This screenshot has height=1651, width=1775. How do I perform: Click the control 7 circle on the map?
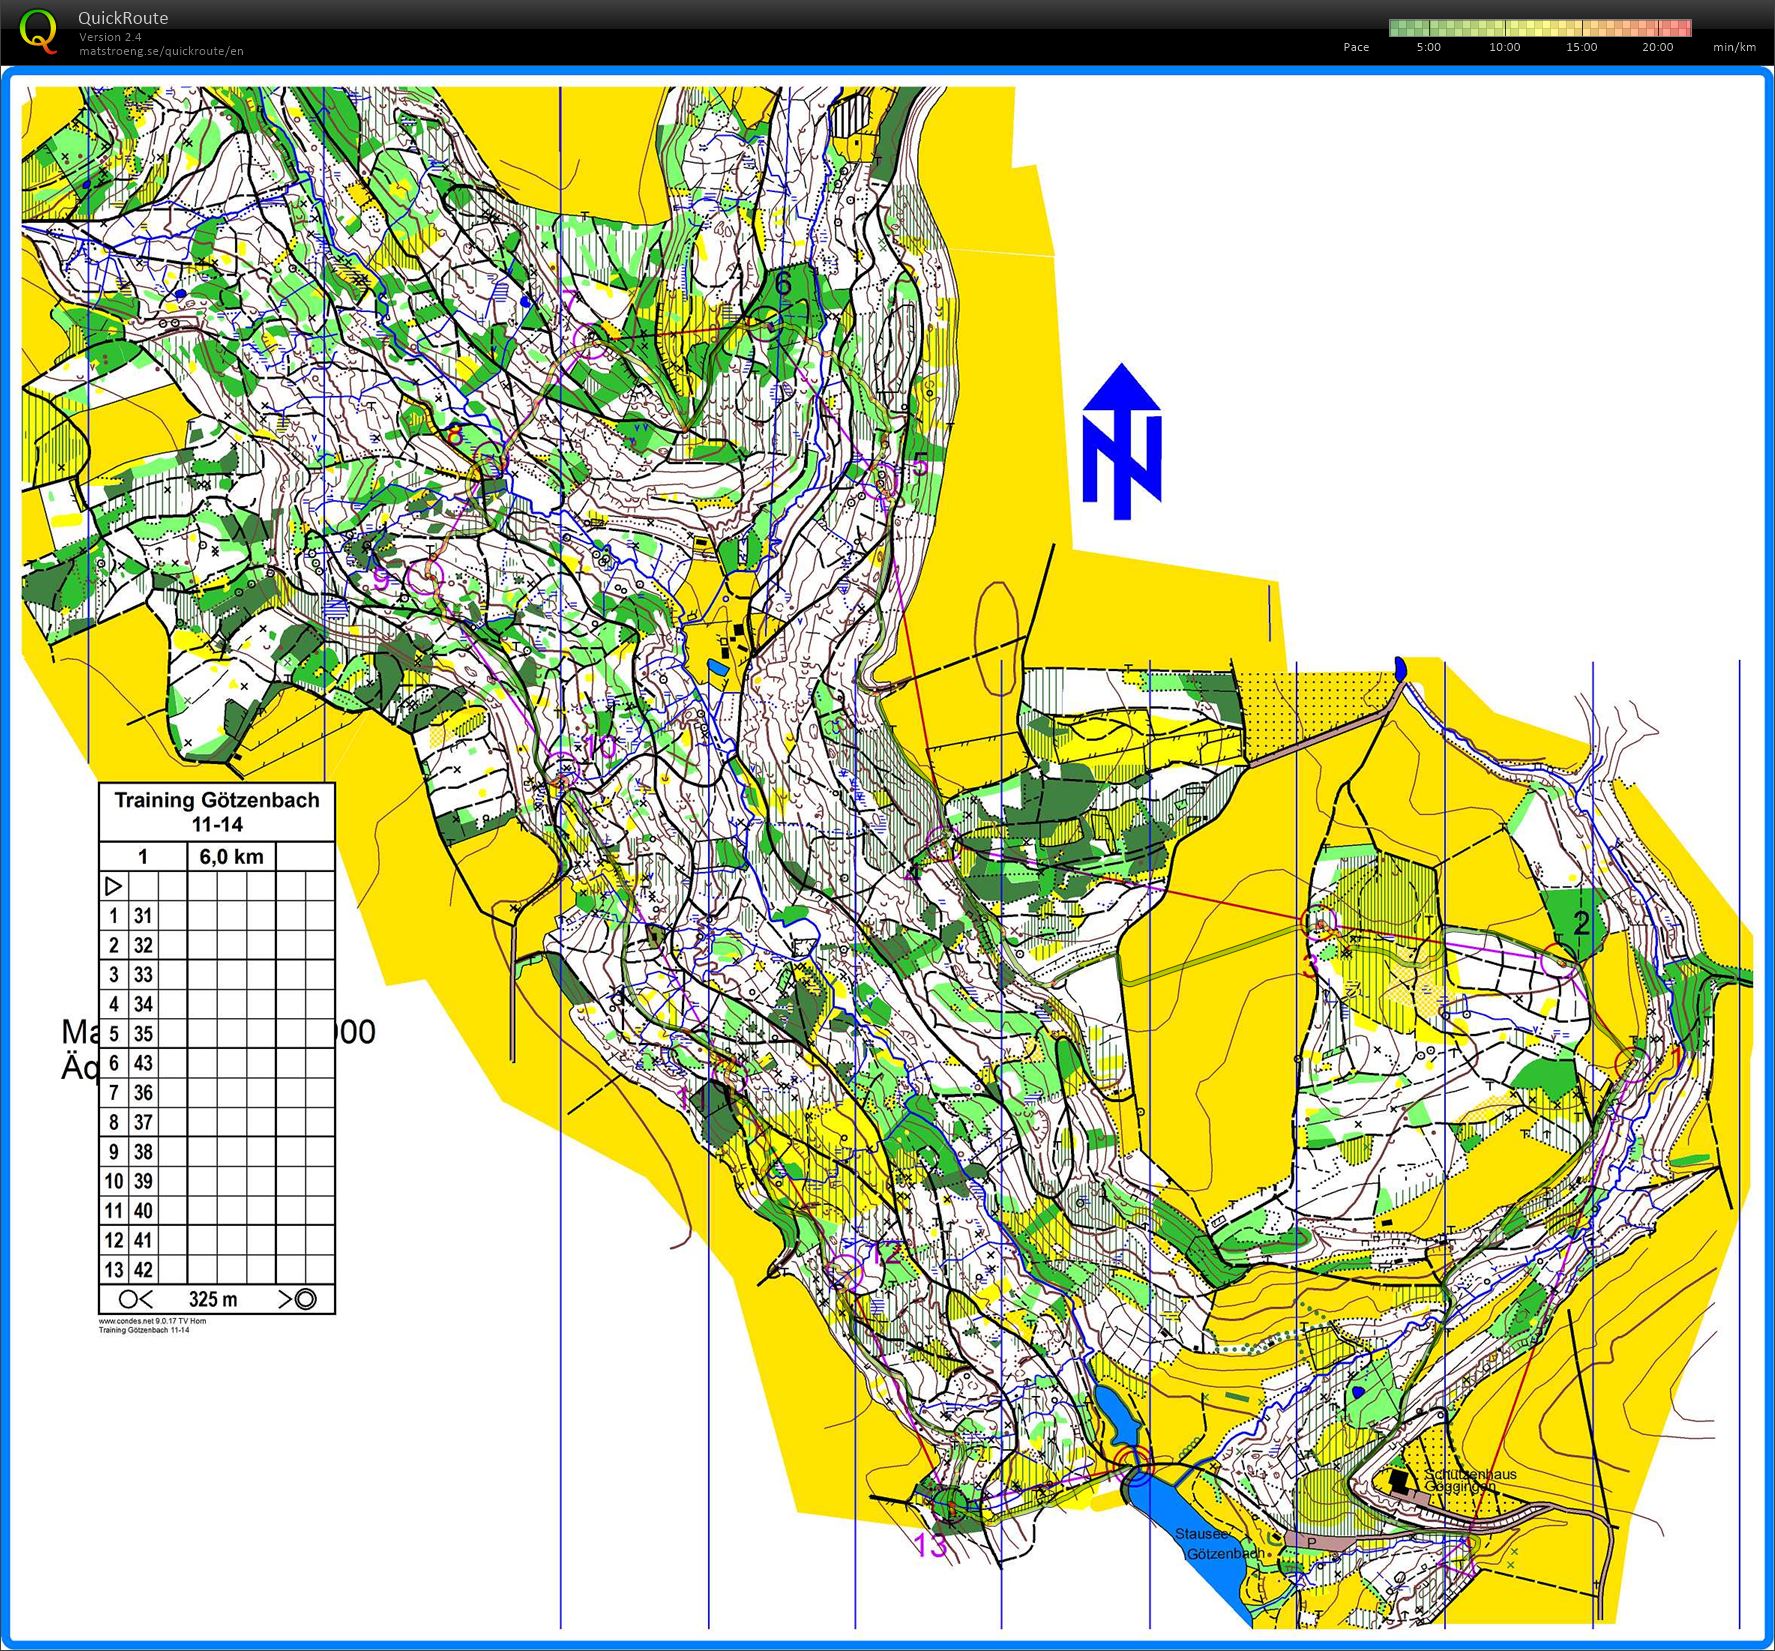(593, 341)
